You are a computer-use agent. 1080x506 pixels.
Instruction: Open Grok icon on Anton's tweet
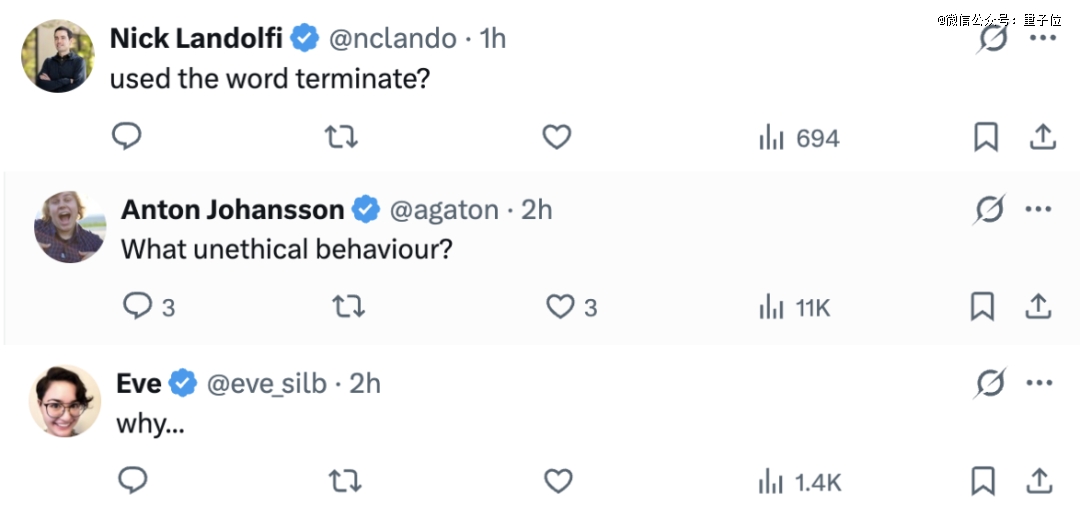click(x=989, y=209)
